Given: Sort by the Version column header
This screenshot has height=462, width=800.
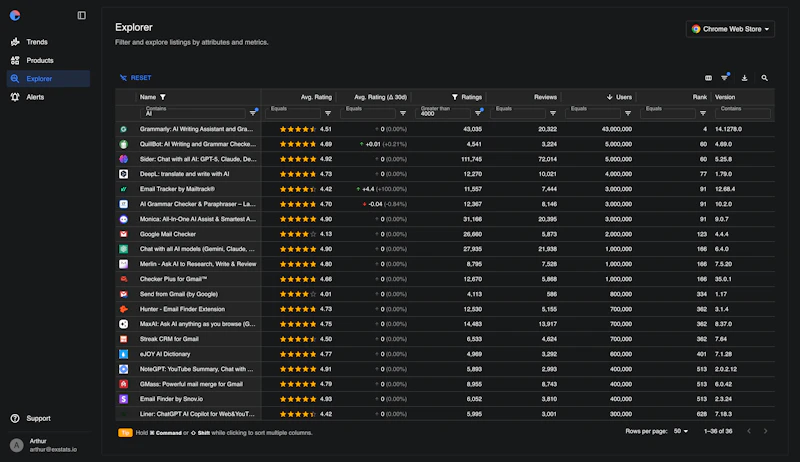Looking at the screenshot, I should (725, 97).
